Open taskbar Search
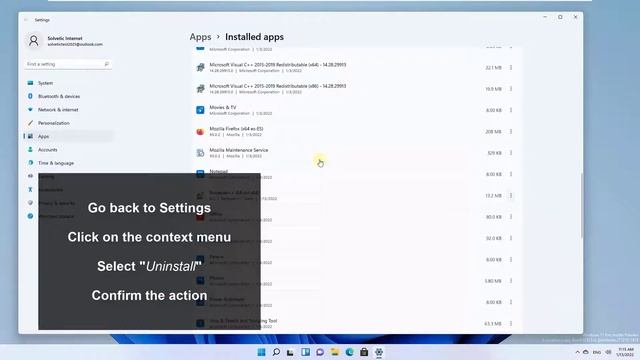 pyautogui.click(x=276, y=352)
